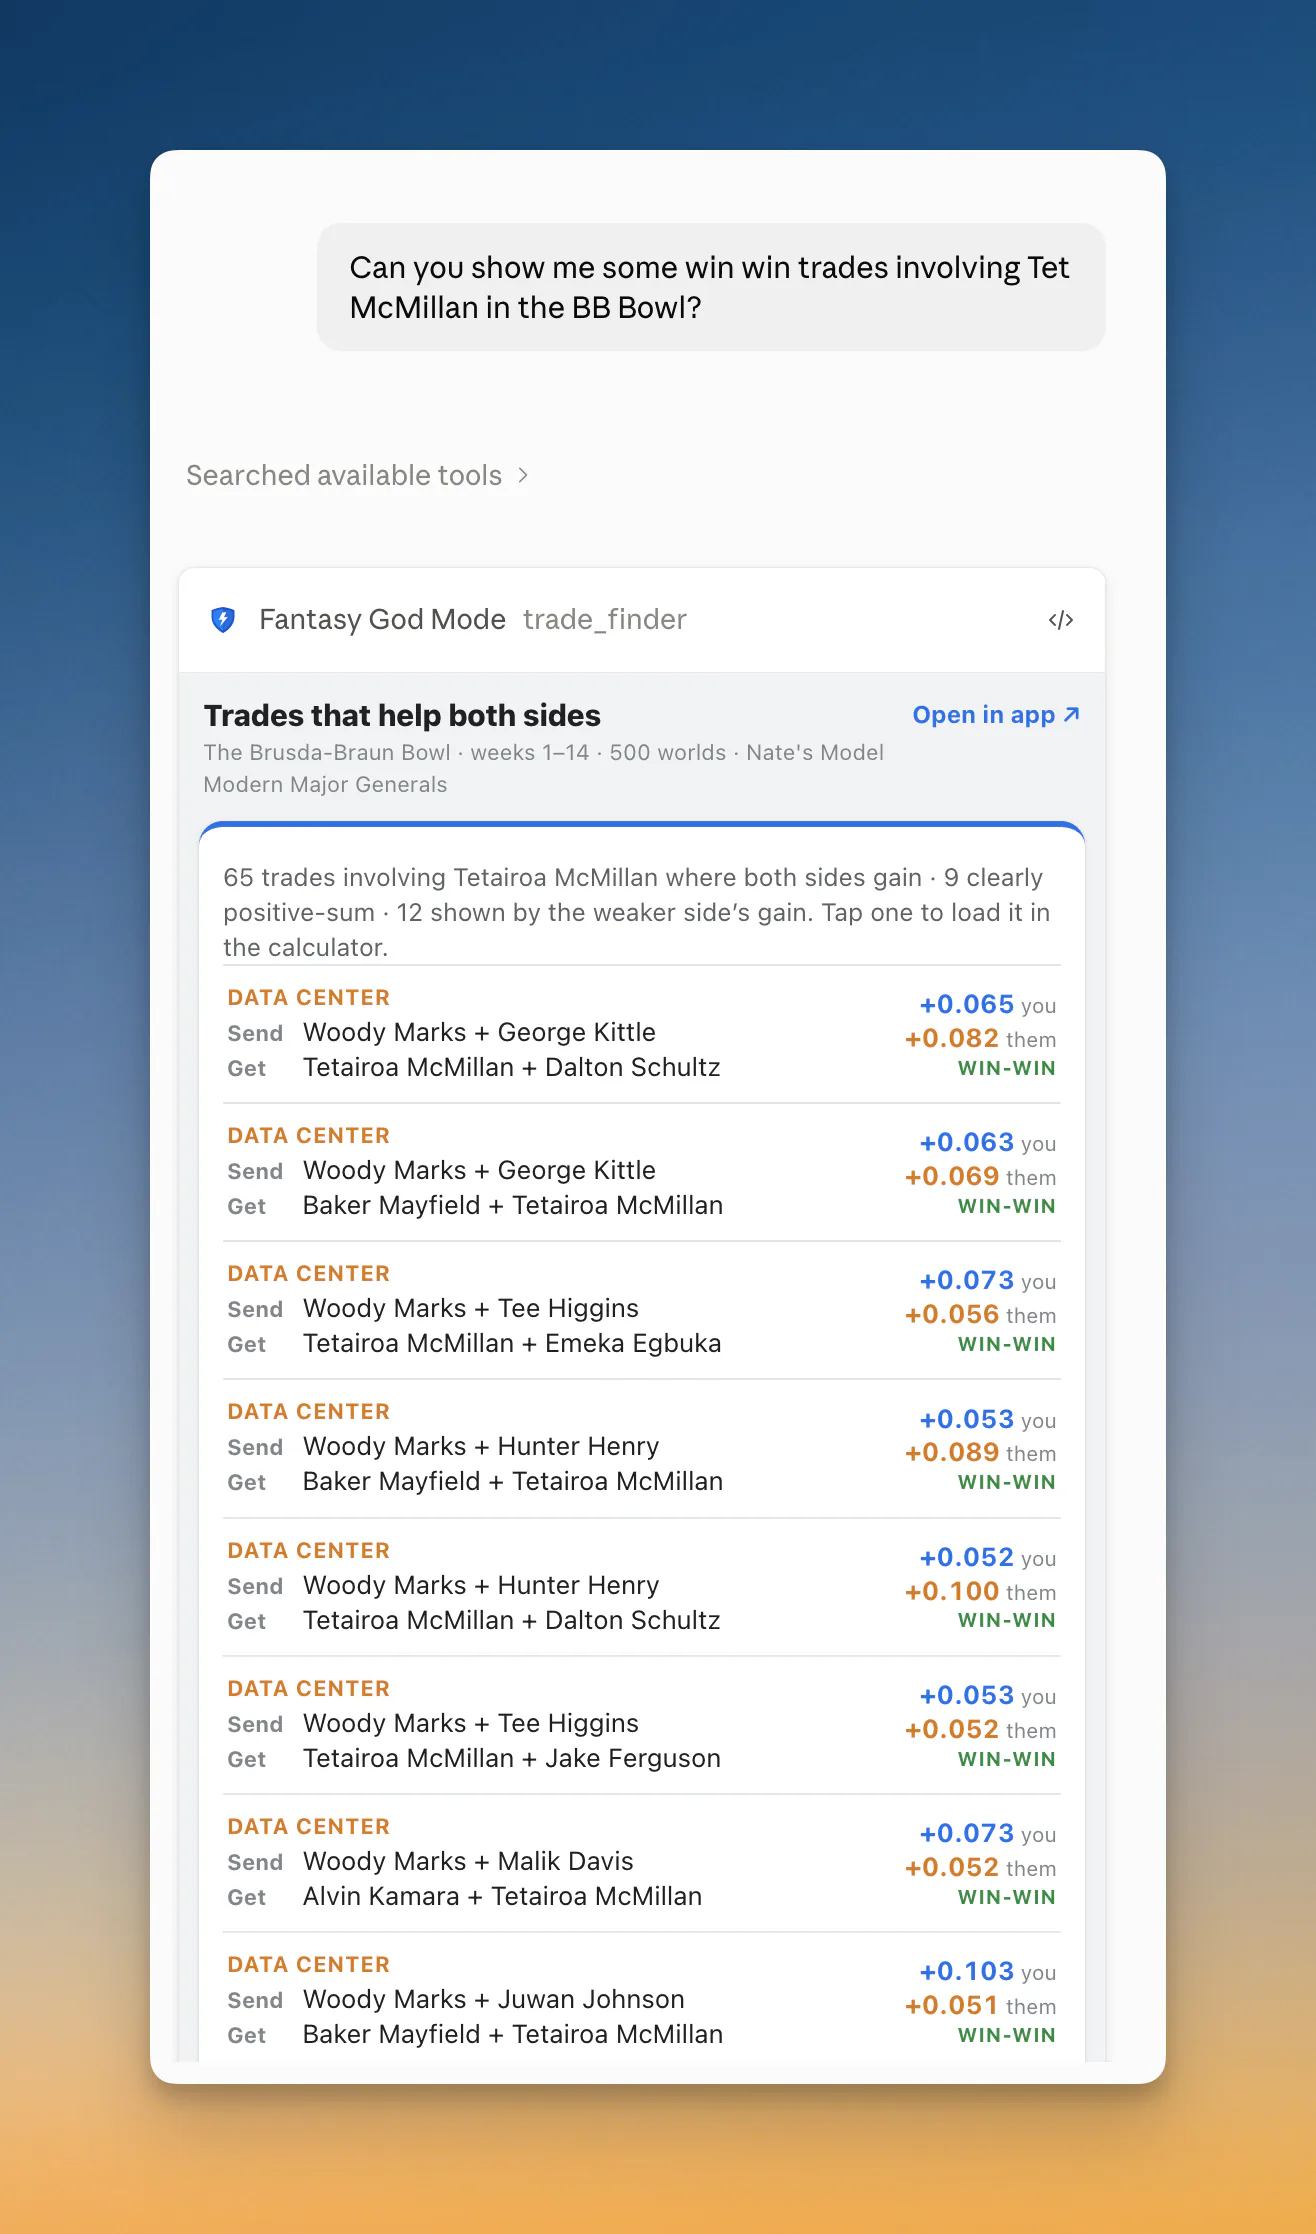Click the '65 trades involving Tetairoa McMillan' summary
1316x2234 pixels.
637,912
